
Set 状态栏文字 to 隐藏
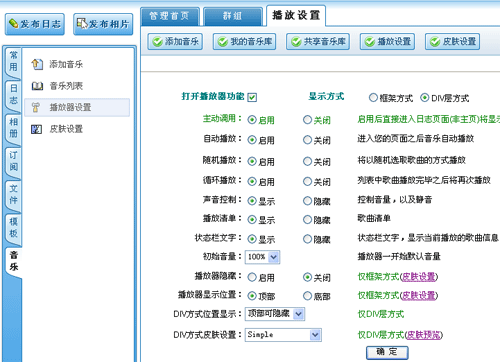[x=307, y=239]
